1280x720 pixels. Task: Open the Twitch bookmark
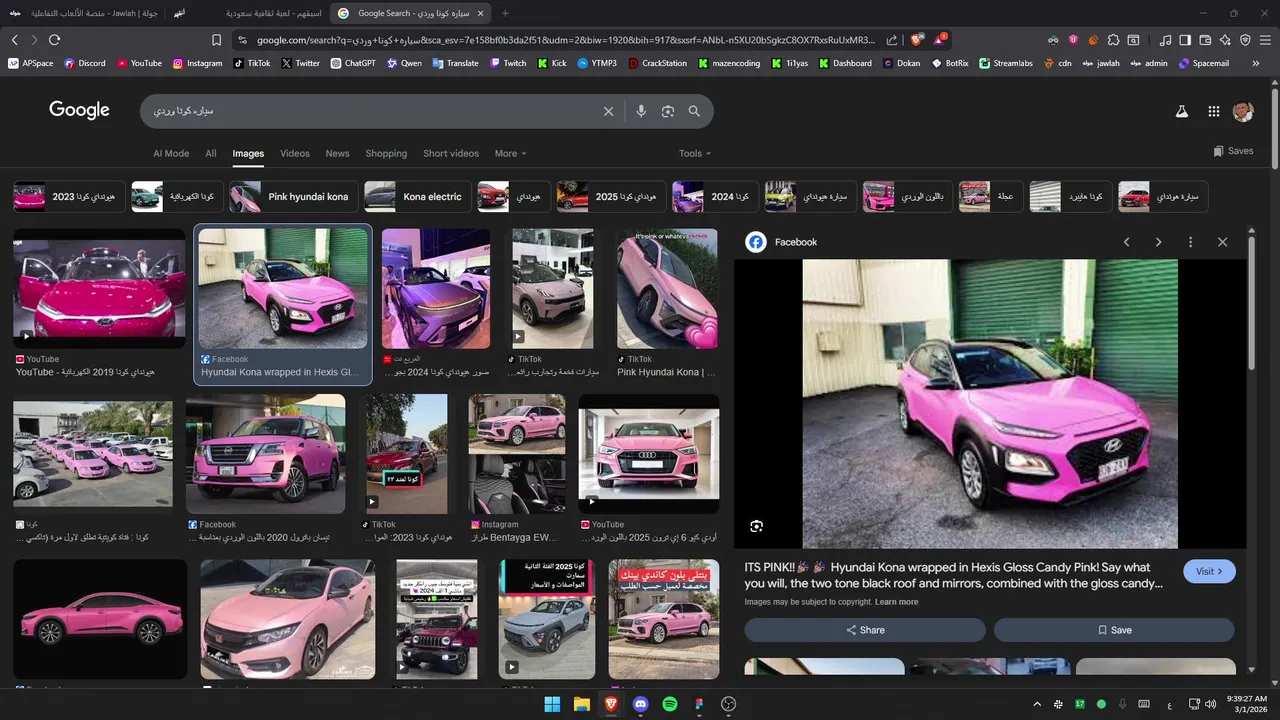pyautogui.click(x=508, y=63)
